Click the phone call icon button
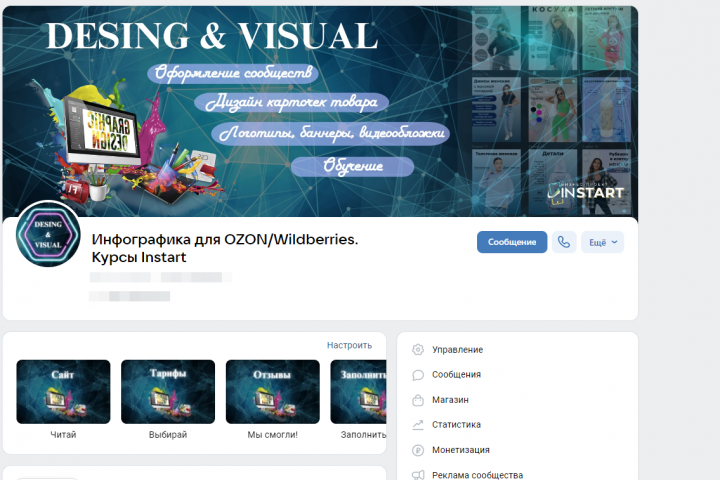 [564, 242]
